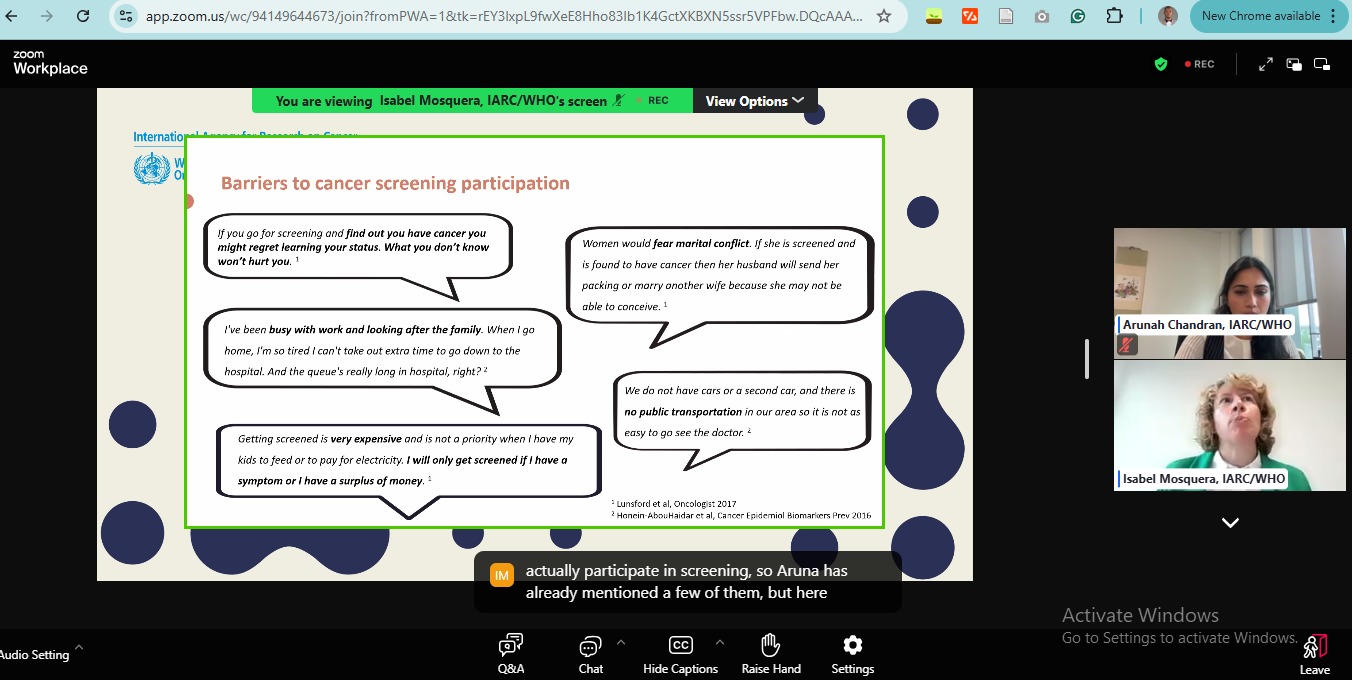
Task: Click the slide title 'Barriers to cancer screening participation'
Action: click(x=395, y=184)
